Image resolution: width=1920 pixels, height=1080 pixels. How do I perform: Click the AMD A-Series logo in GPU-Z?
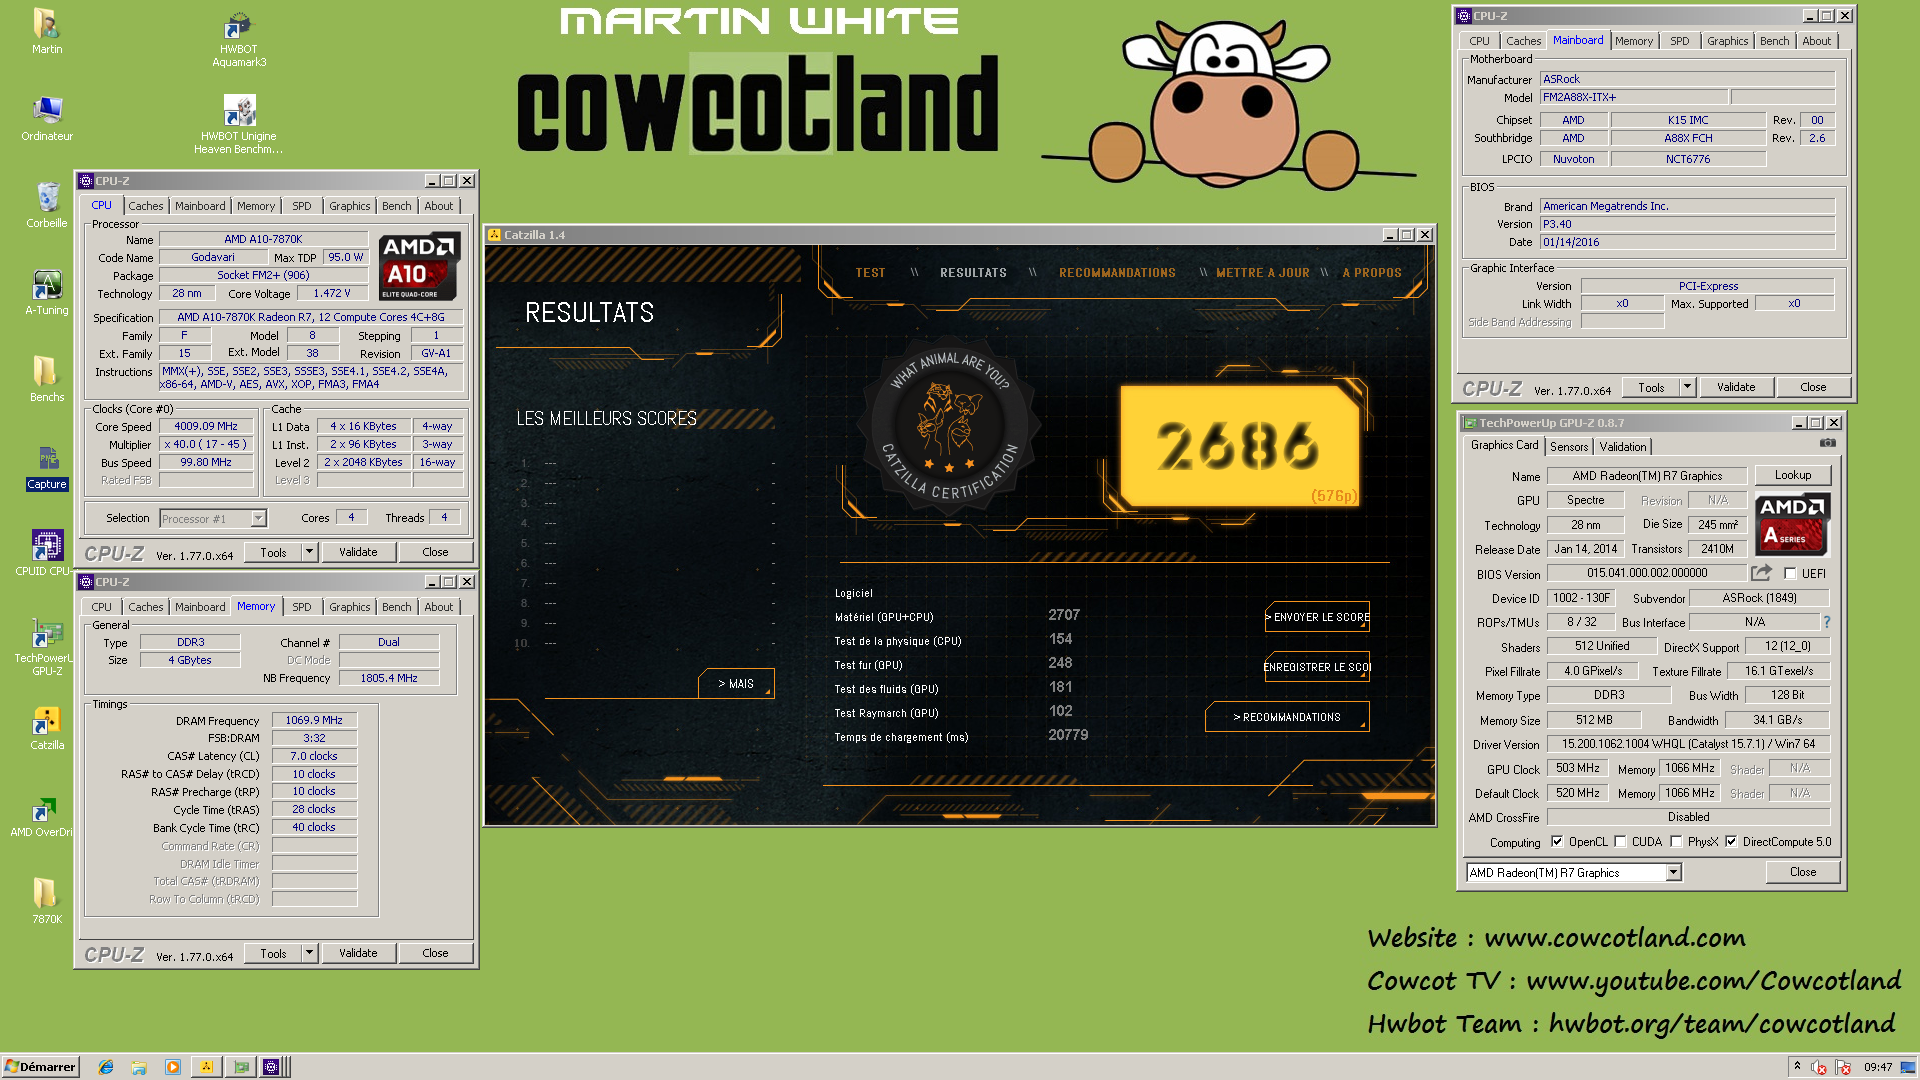[x=1793, y=524]
